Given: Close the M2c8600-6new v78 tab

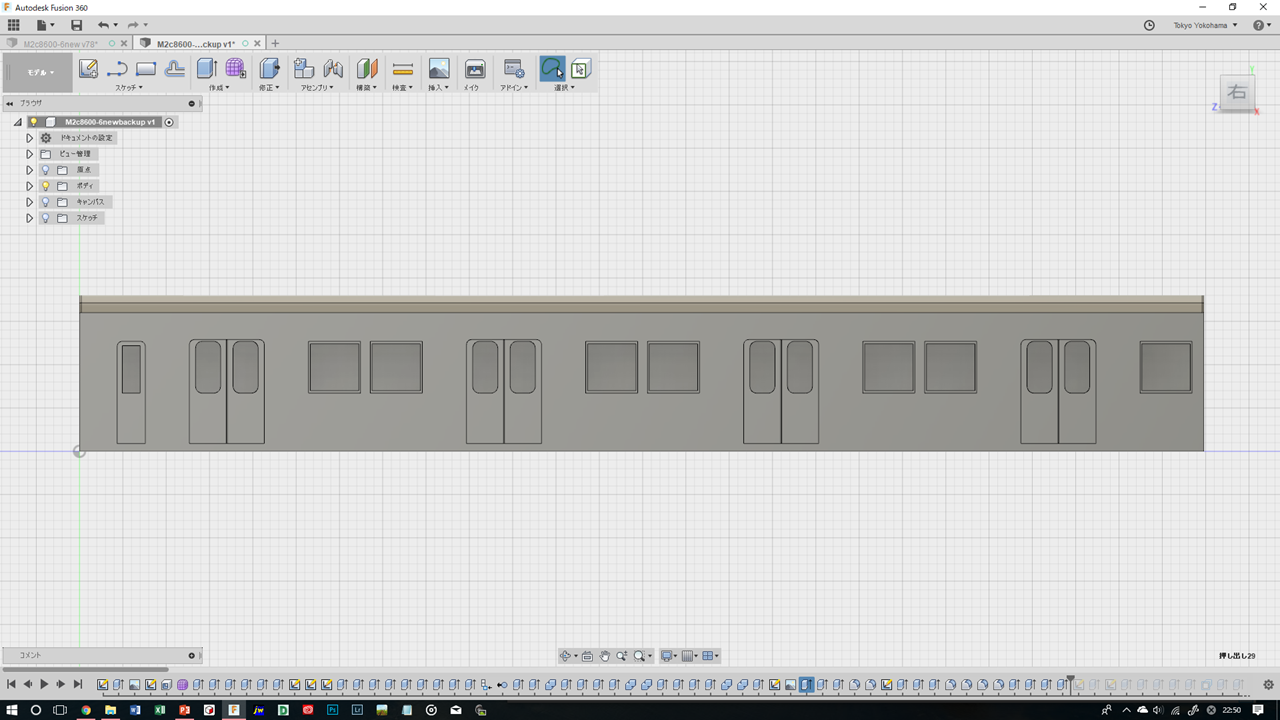Looking at the screenshot, I should point(124,44).
